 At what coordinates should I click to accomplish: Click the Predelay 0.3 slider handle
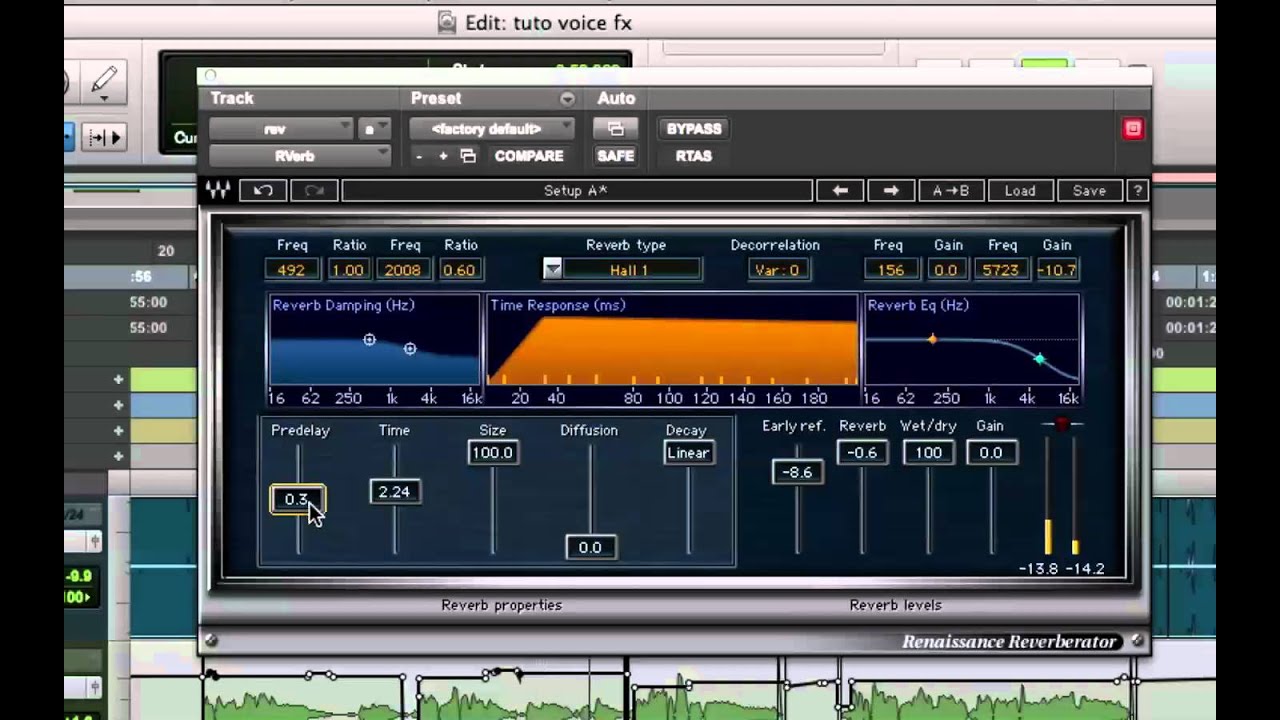(297, 499)
